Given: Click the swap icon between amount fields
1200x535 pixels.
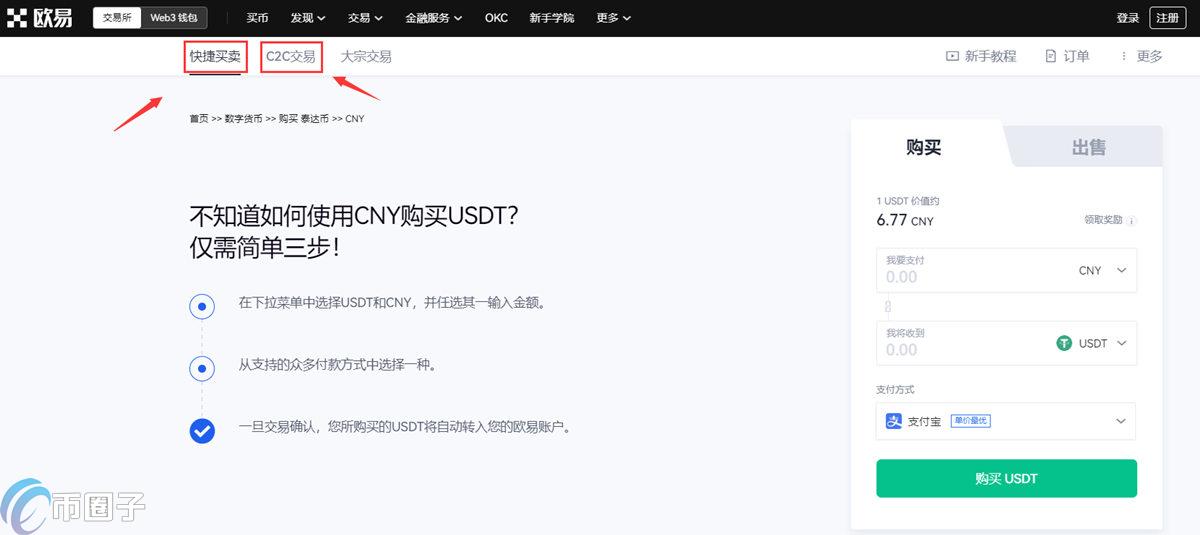Looking at the screenshot, I should point(887,306).
